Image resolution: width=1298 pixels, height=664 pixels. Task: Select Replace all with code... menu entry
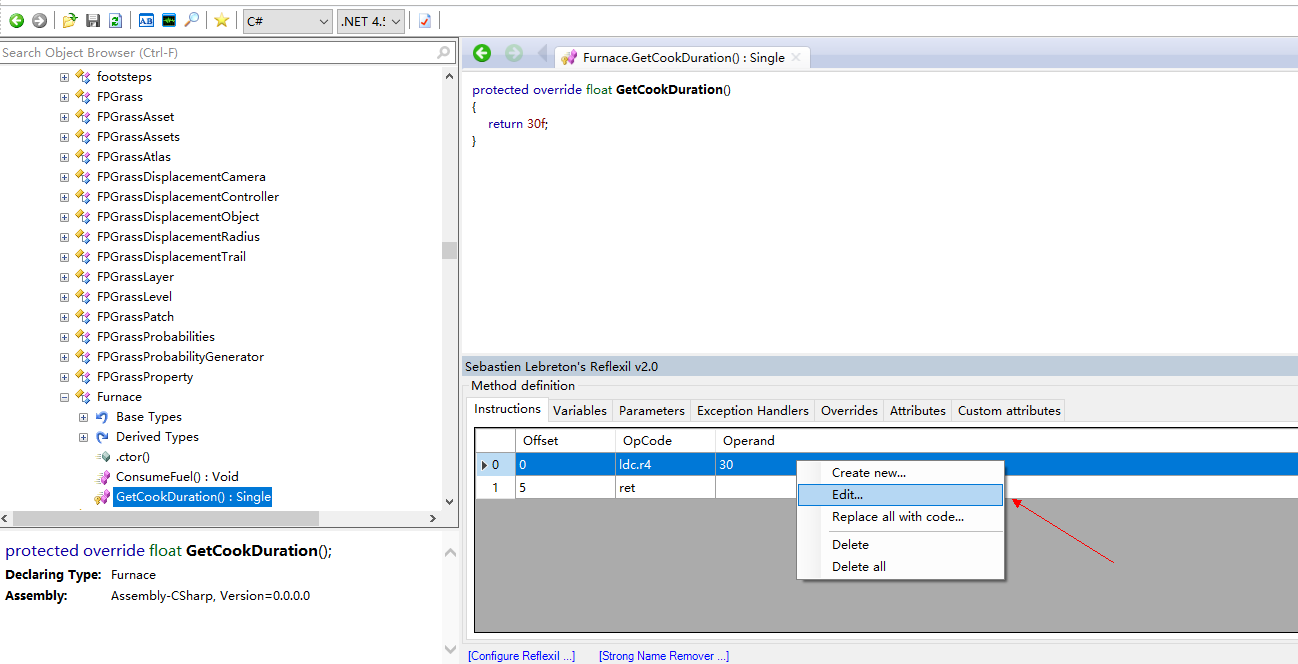897,517
